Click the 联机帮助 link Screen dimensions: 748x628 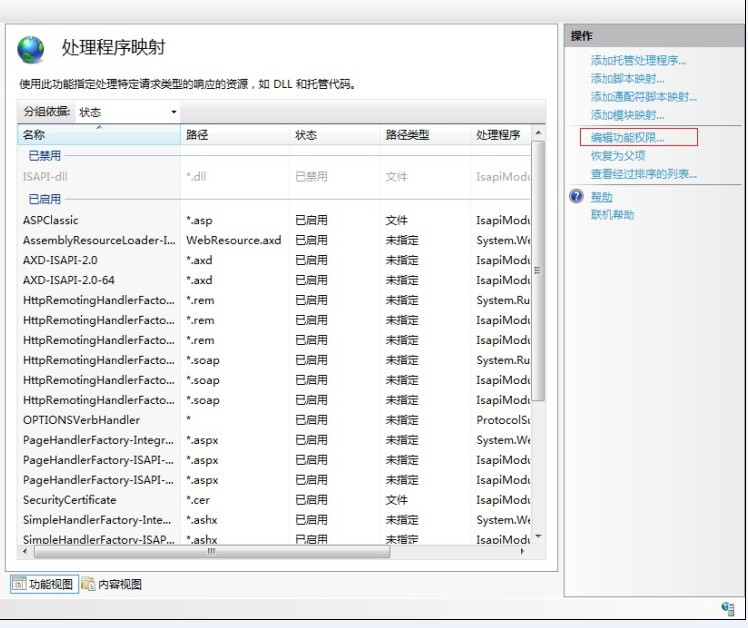coord(612,215)
